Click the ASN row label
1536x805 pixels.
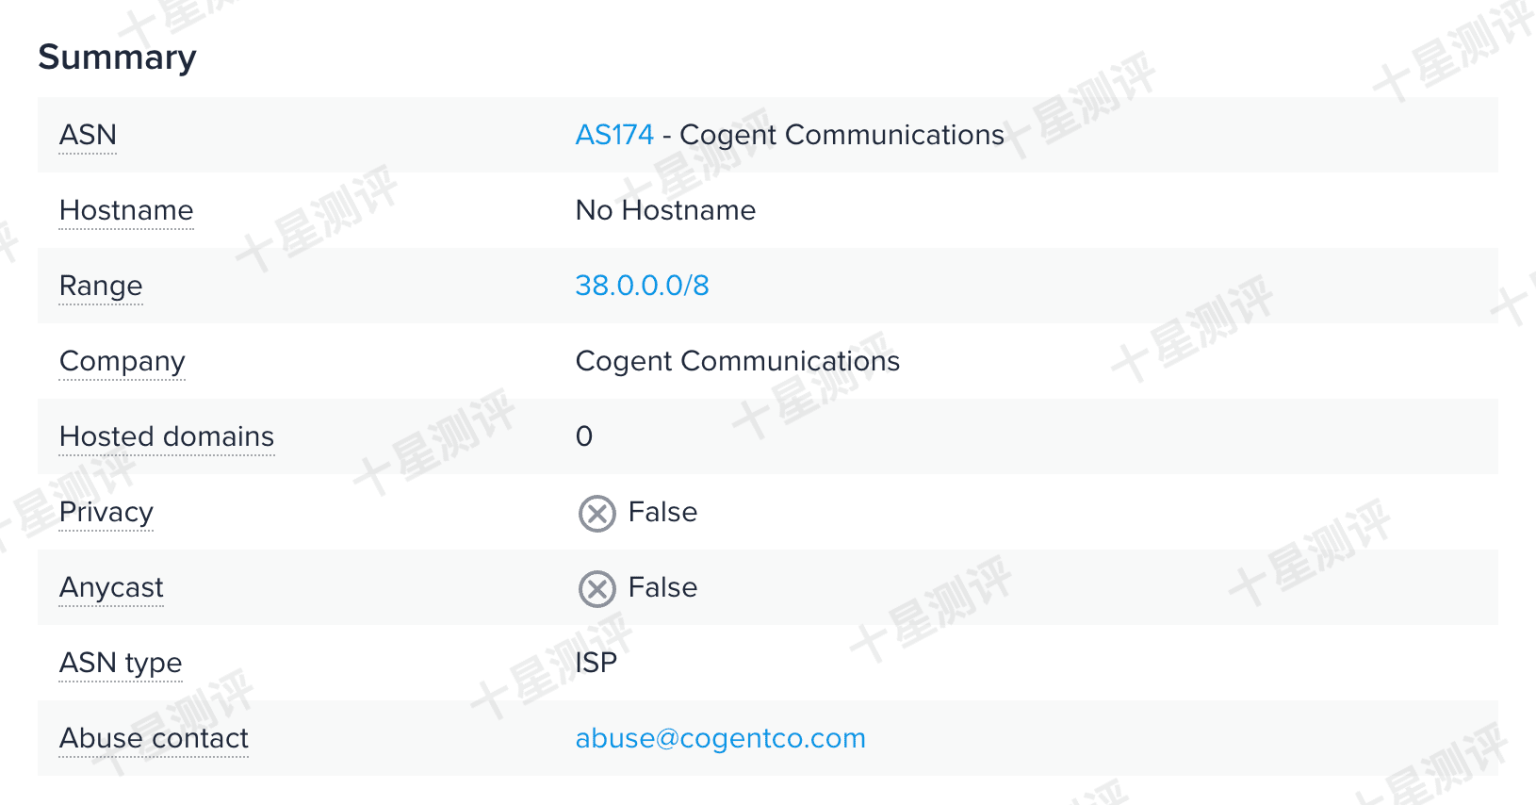[x=88, y=135]
